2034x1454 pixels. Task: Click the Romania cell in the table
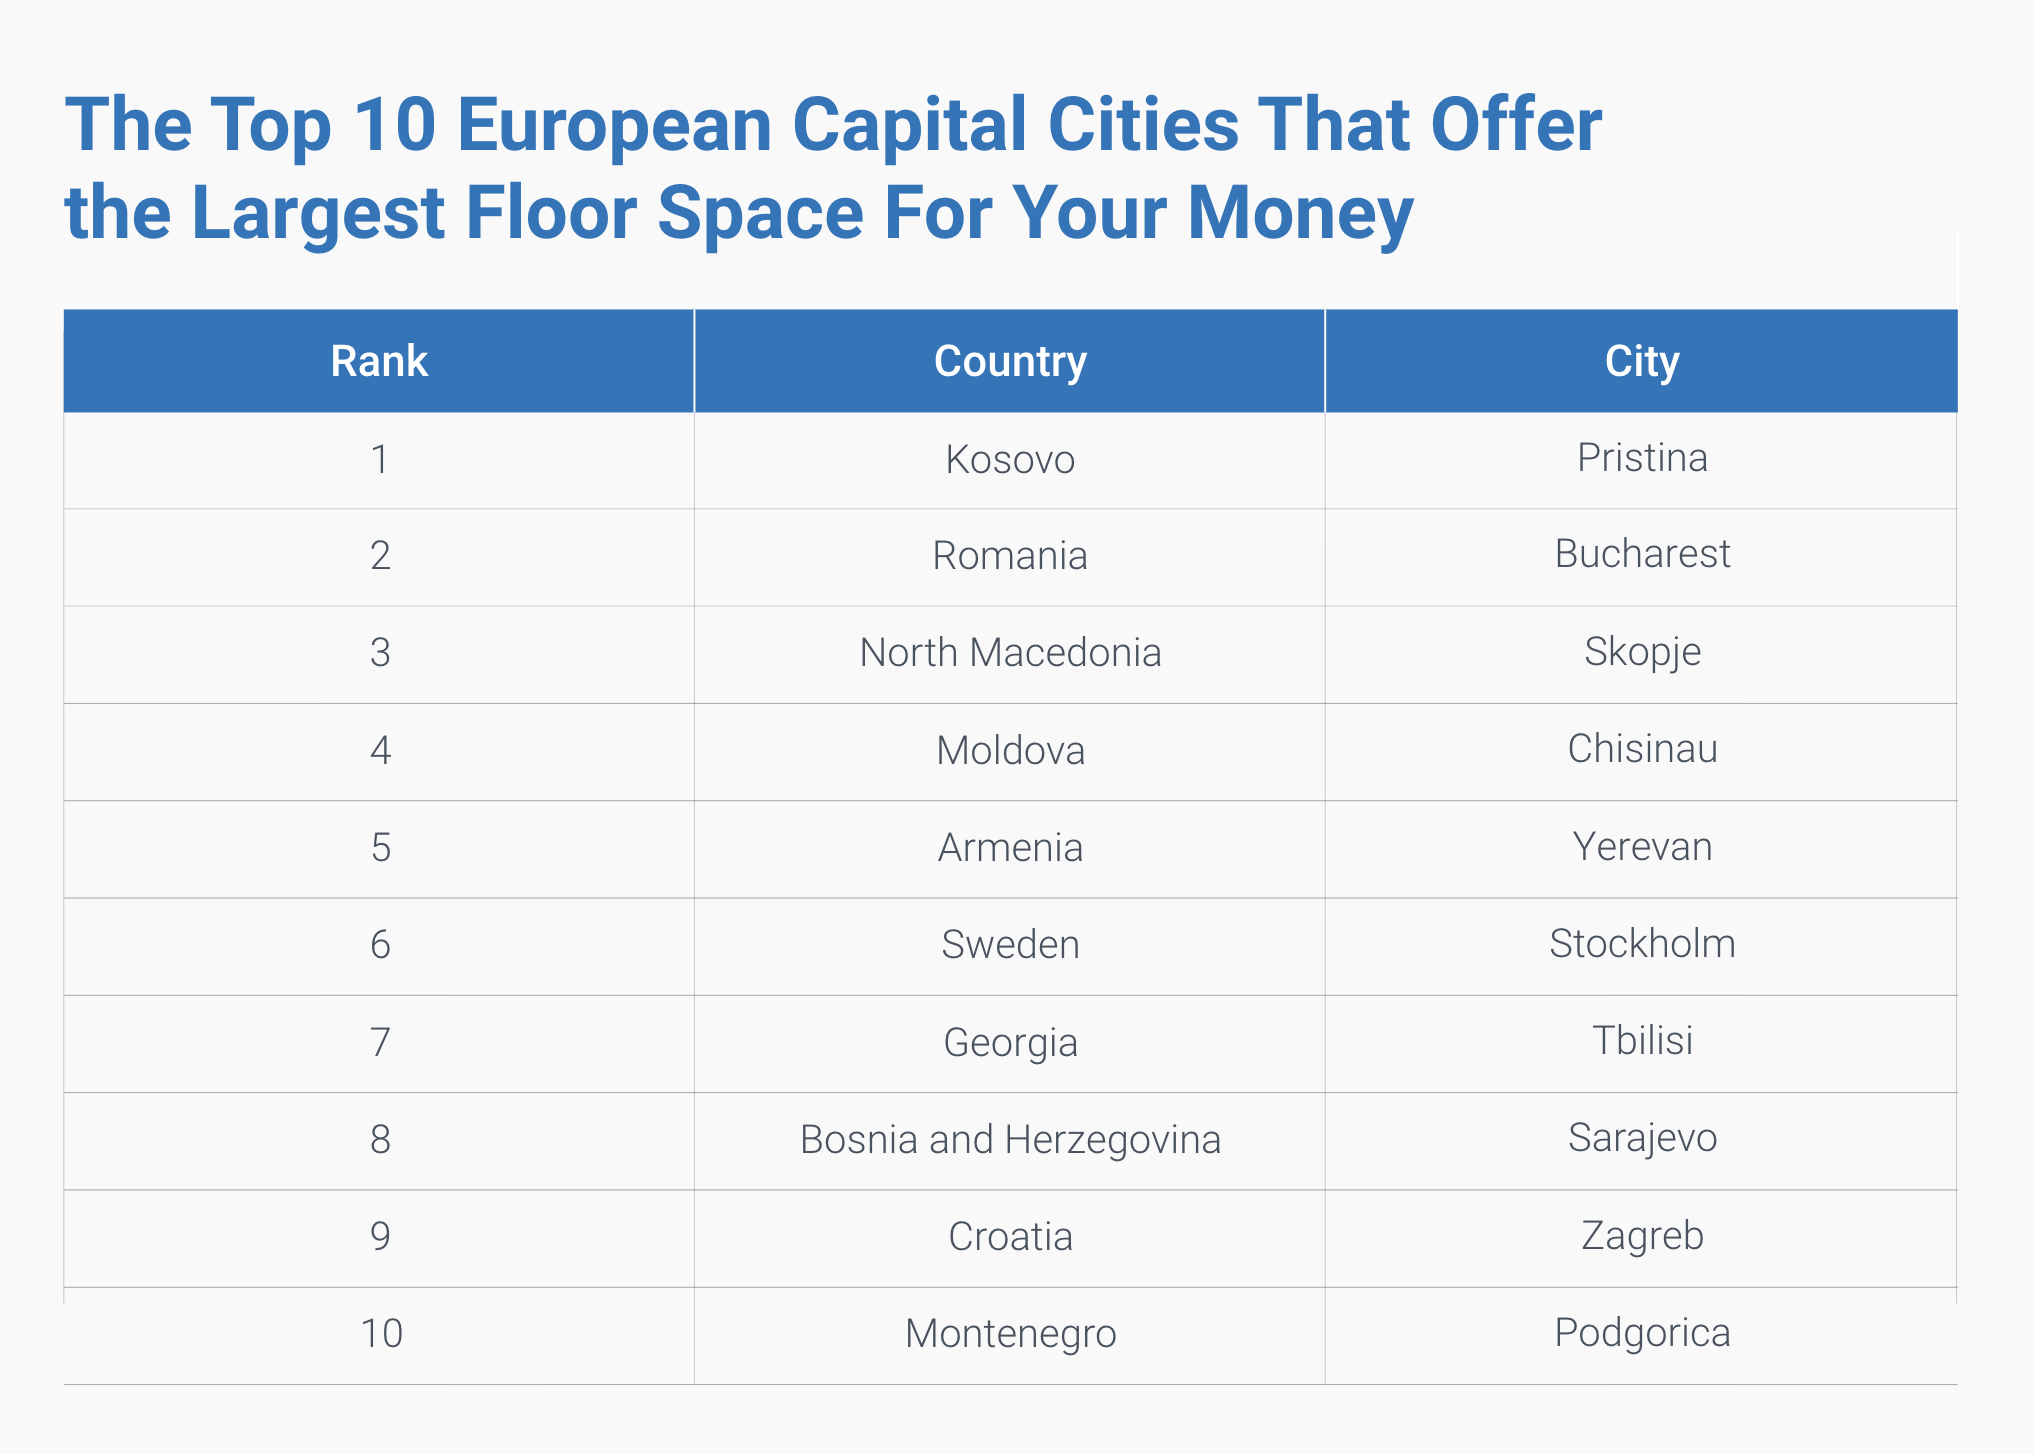[x=1010, y=556]
